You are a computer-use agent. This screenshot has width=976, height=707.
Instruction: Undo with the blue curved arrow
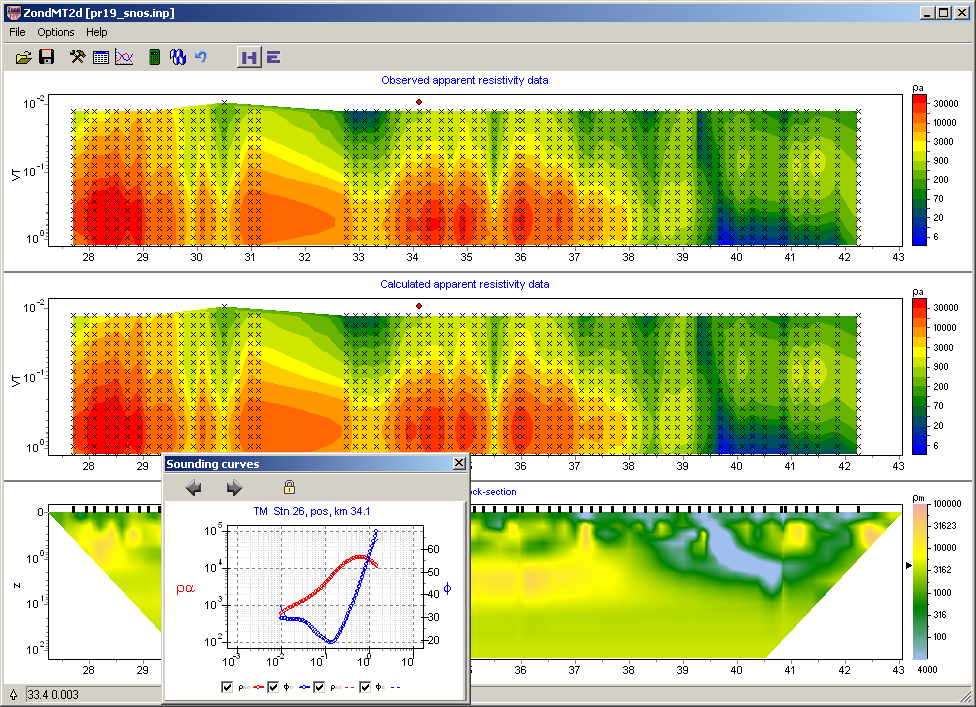[201, 58]
